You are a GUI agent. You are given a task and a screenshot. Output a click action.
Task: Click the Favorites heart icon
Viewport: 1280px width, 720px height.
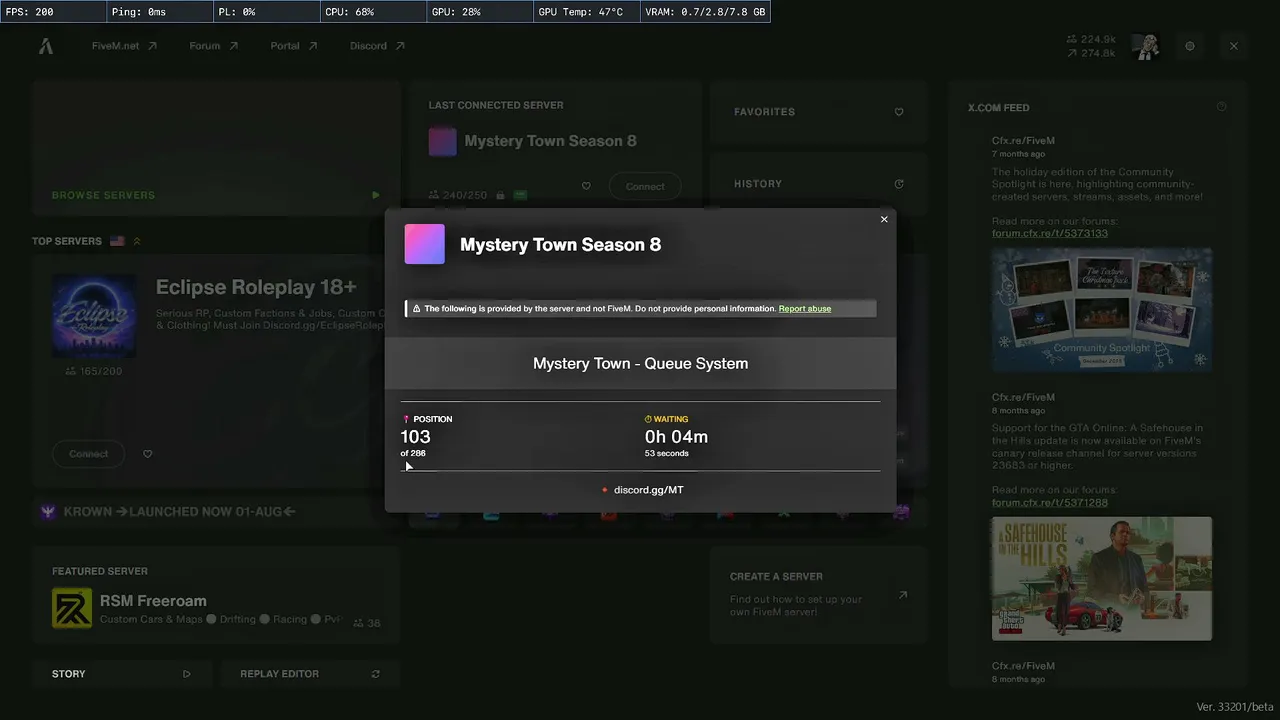899,112
